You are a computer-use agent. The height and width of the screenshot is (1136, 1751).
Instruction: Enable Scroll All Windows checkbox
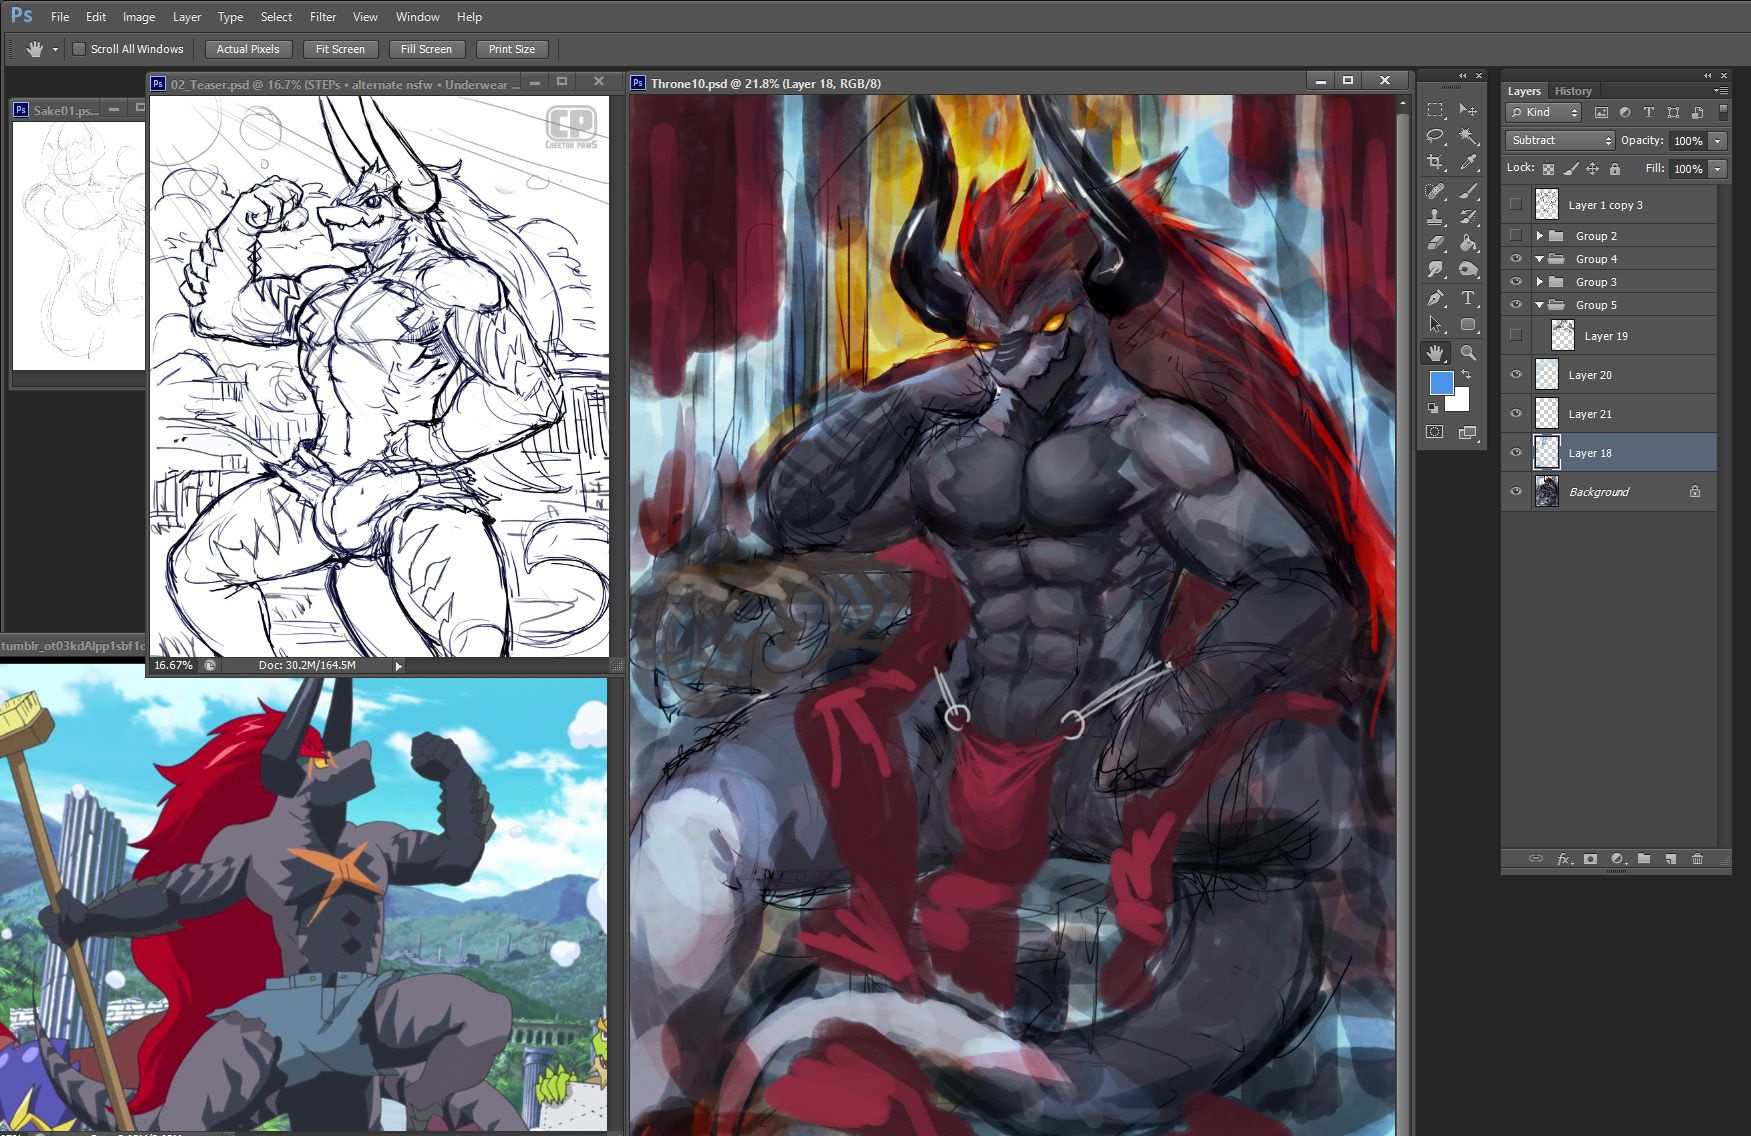[79, 49]
